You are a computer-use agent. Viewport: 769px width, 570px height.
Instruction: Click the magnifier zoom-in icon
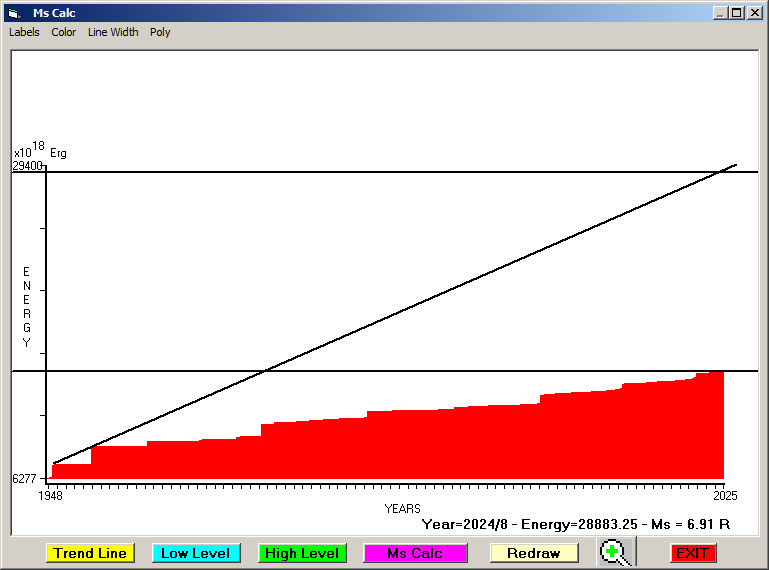(x=615, y=552)
